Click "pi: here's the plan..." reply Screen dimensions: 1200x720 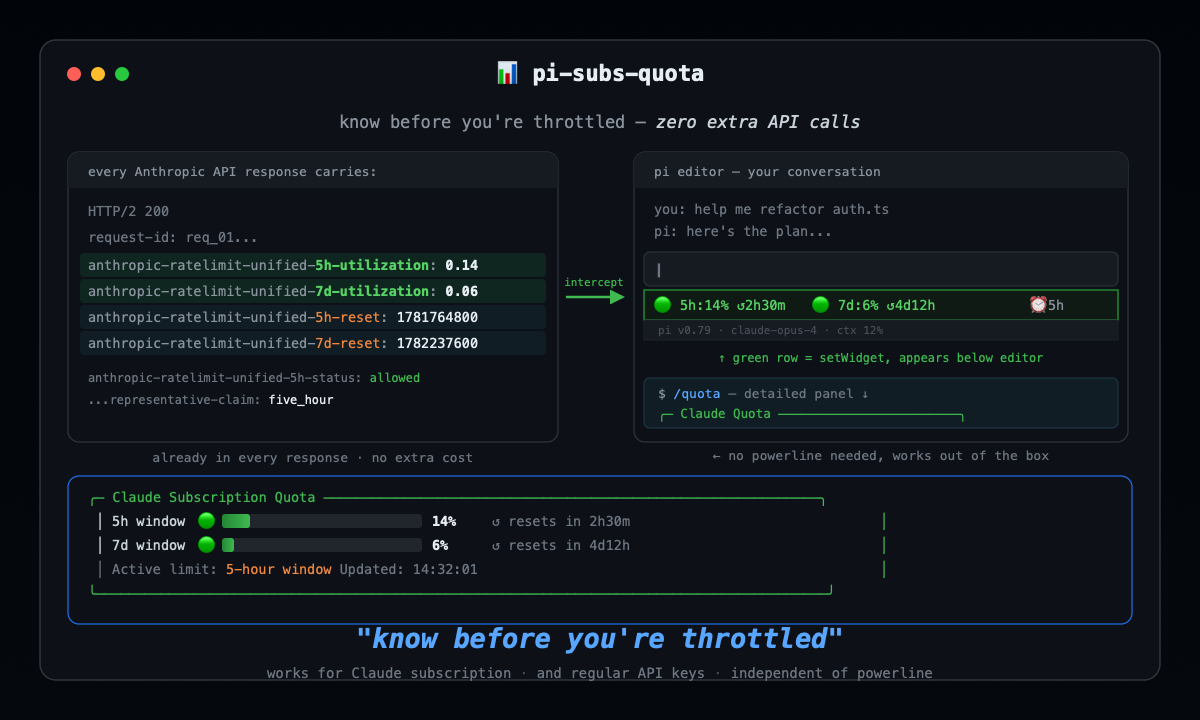point(743,231)
